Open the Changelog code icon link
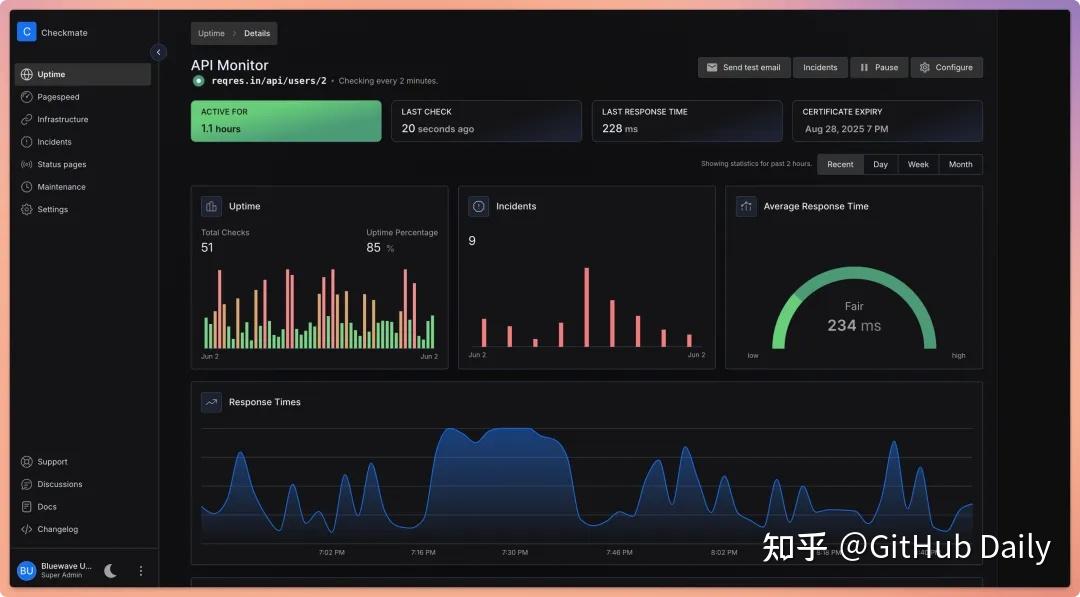 (27, 529)
